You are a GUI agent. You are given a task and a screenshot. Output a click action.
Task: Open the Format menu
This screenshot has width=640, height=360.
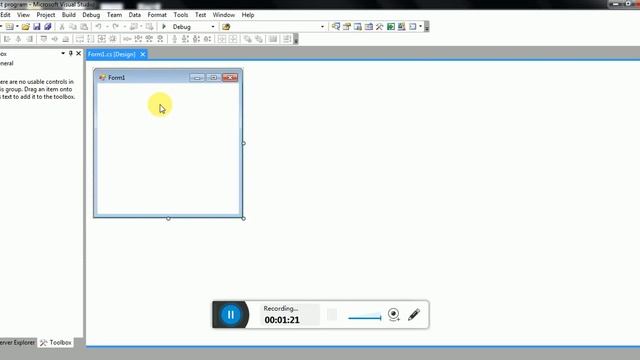pos(157,15)
